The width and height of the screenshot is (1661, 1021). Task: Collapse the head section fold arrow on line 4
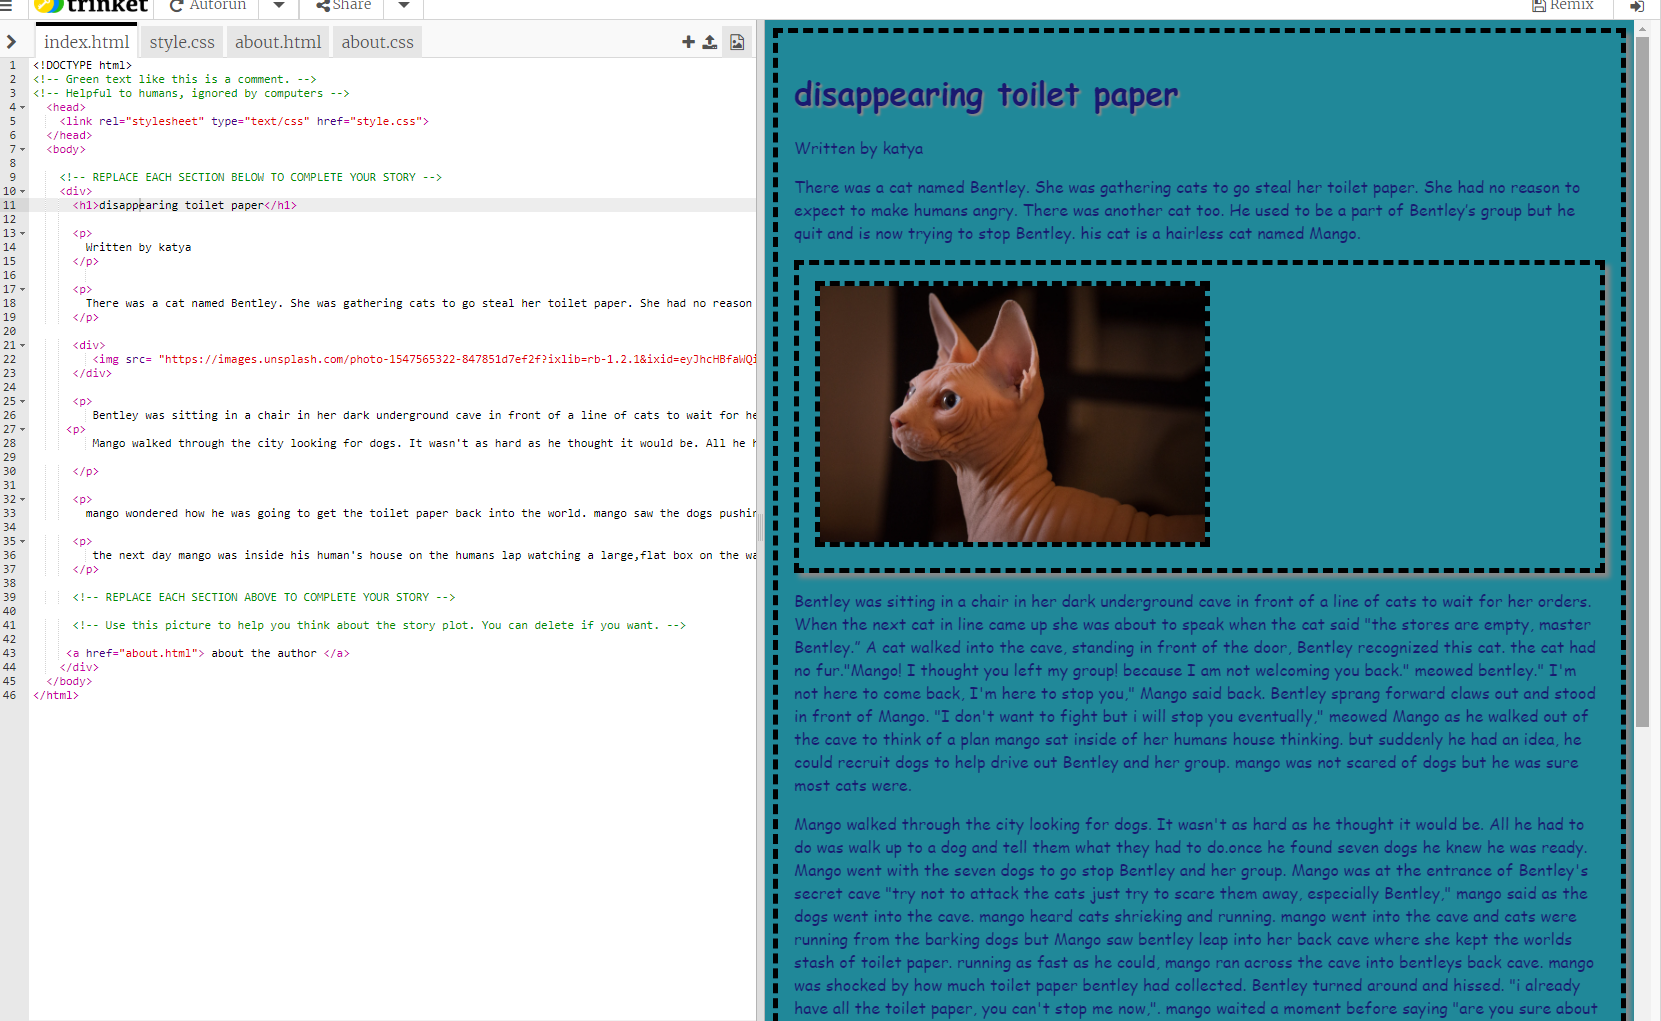[23, 106]
